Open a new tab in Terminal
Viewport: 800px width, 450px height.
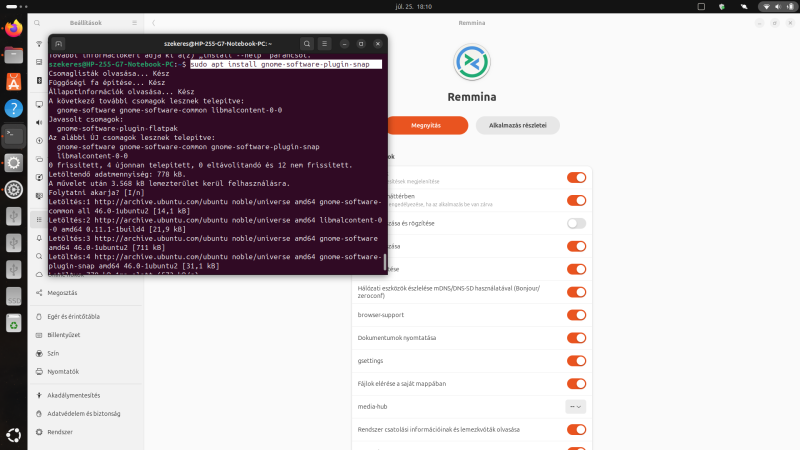coord(59,44)
